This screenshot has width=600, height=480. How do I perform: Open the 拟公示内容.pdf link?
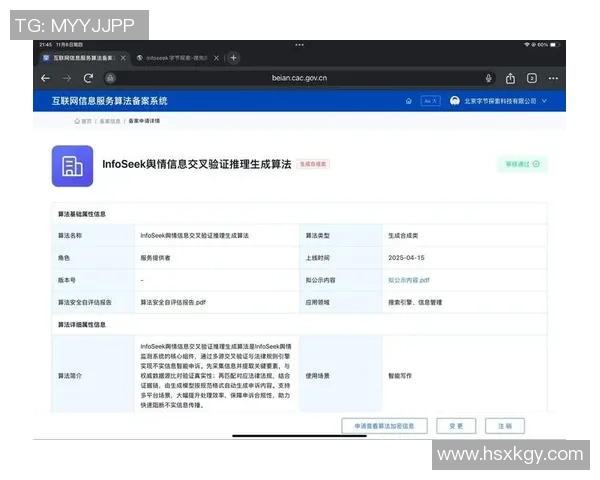pos(409,280)
